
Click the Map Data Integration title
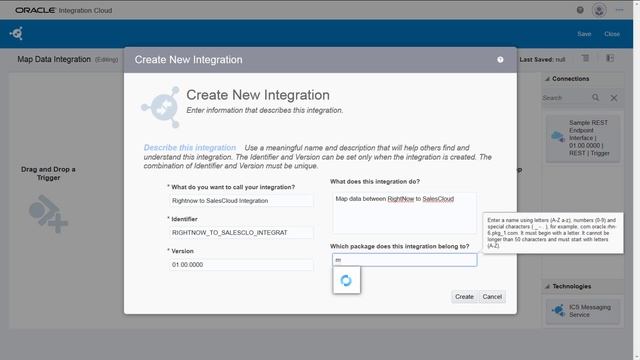(54, 60)
